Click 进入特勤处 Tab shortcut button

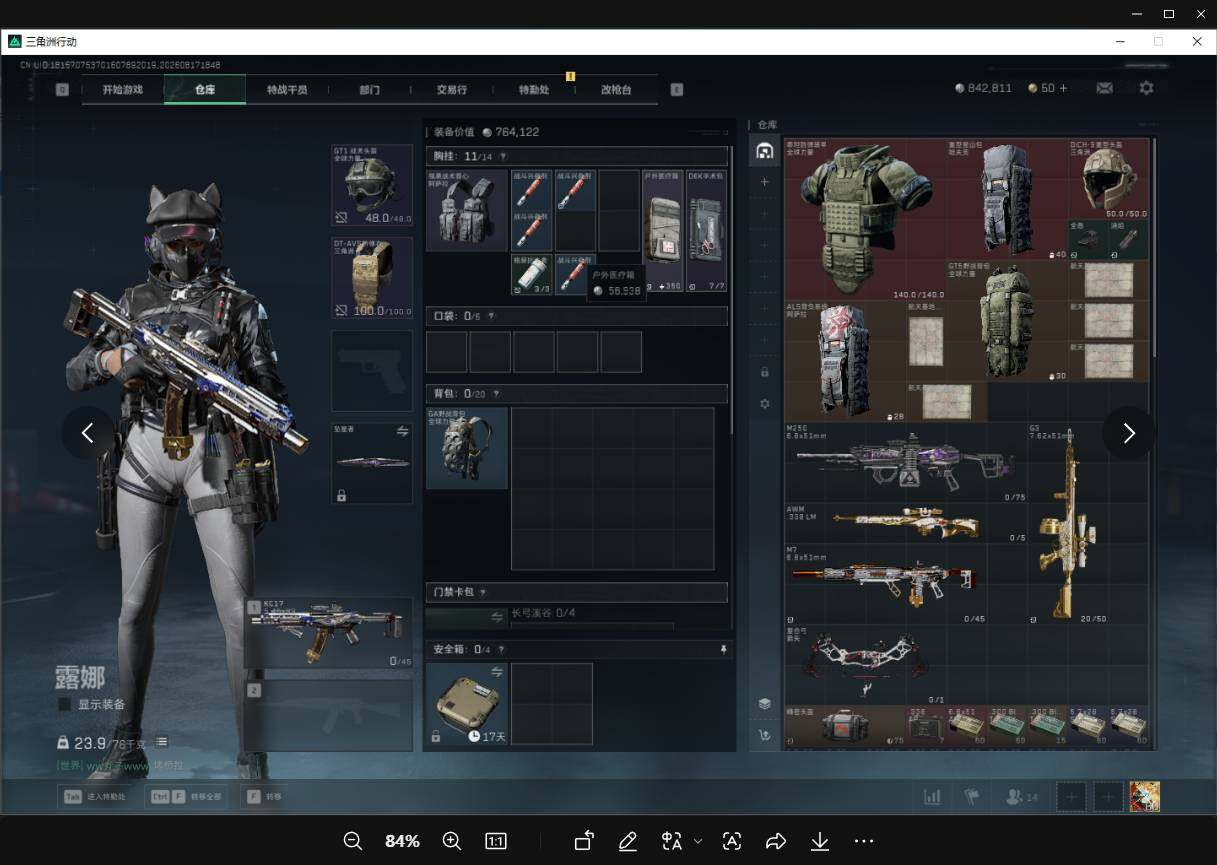(96, 797)
